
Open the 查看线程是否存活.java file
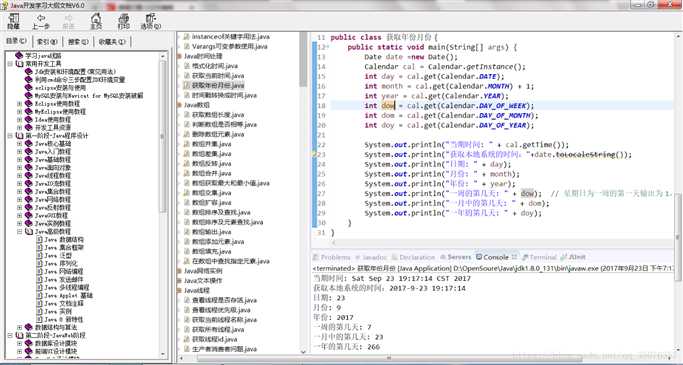[224, 300]
